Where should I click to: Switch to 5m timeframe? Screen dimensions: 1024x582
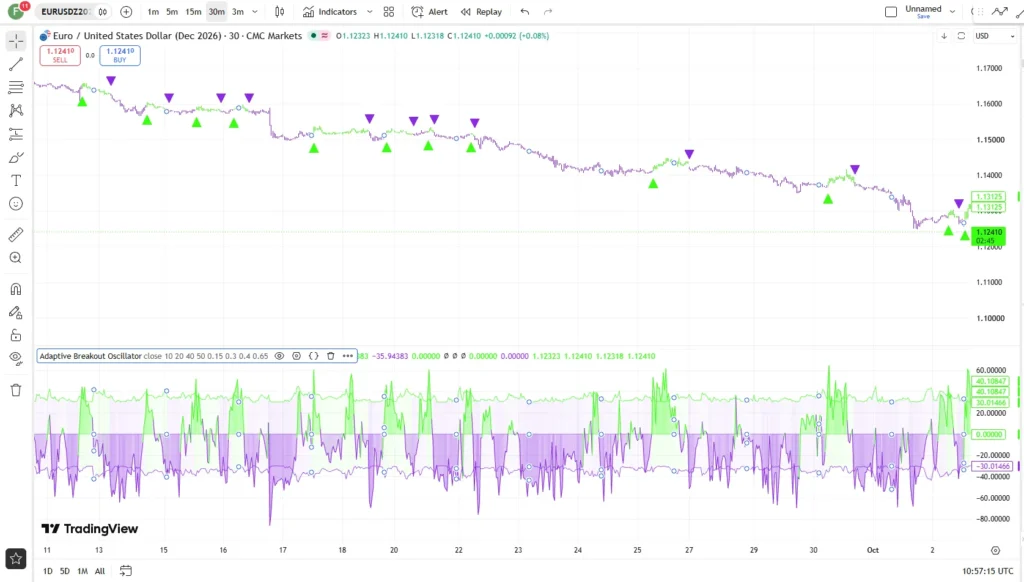click(x=172, y=12)
